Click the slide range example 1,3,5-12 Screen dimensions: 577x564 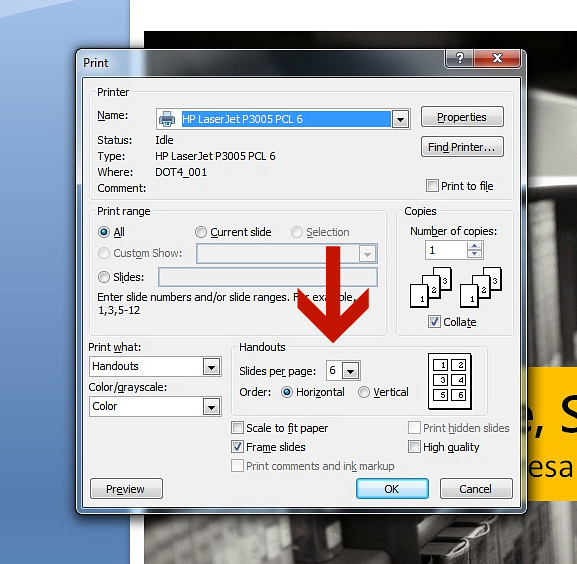[x=119, y=310]
